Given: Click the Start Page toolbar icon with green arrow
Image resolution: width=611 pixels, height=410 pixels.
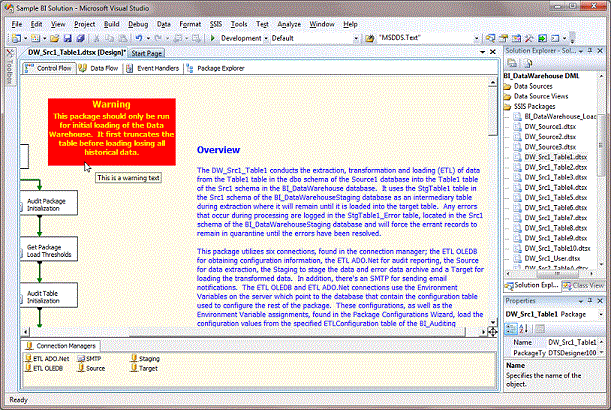Looking at the screenshot, I should (542, 38).
